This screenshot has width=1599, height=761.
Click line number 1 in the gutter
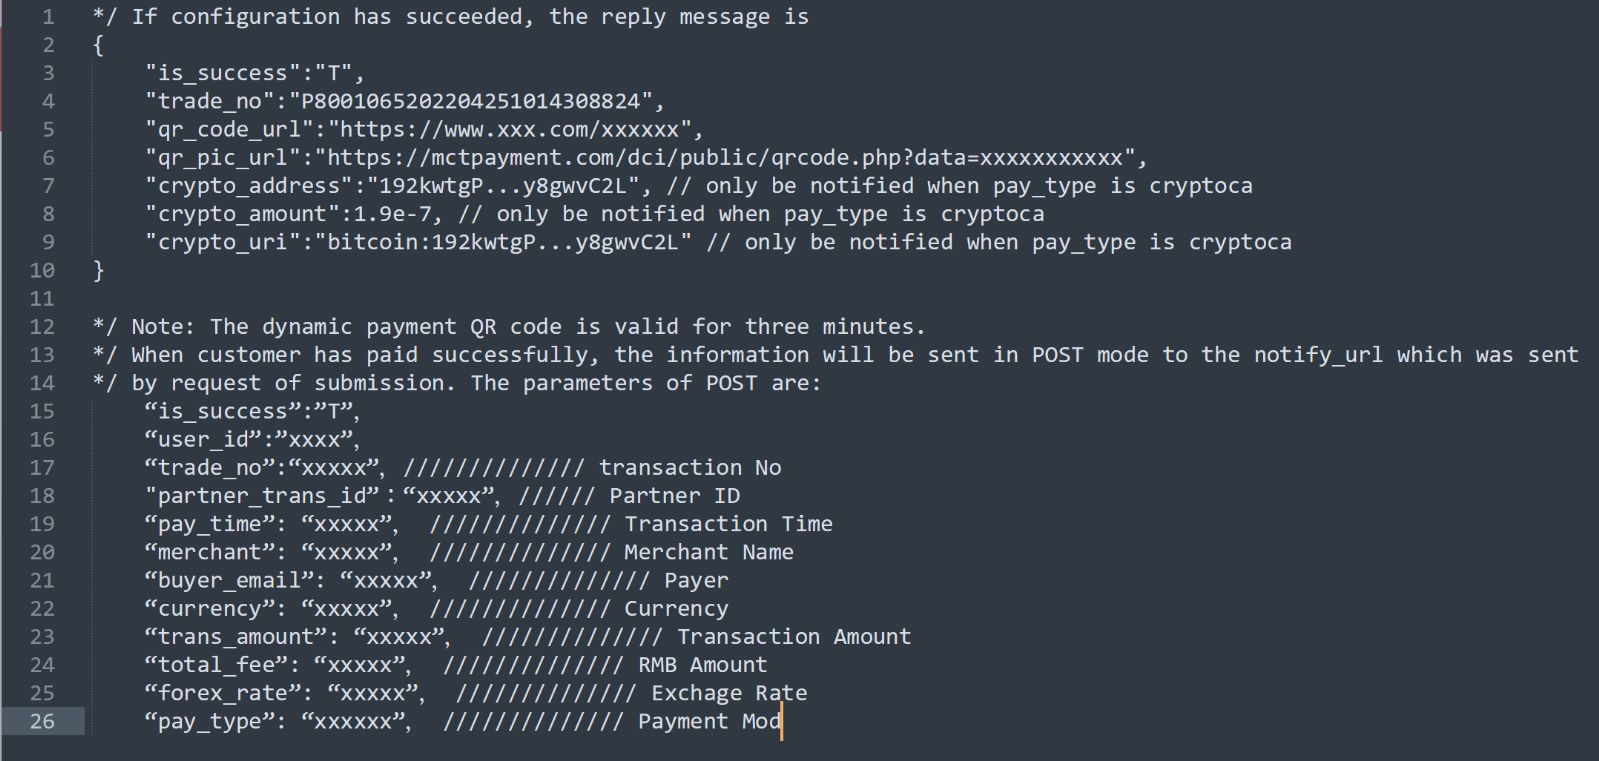[48, 17]
